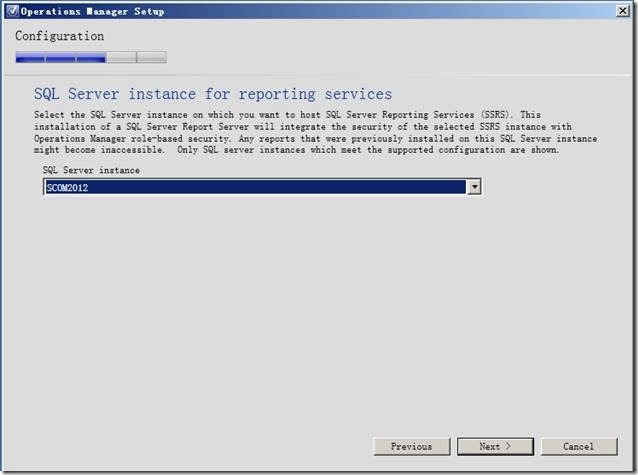
Task: Click the Configuration progress bar
Action: click(x=91, y=57)
